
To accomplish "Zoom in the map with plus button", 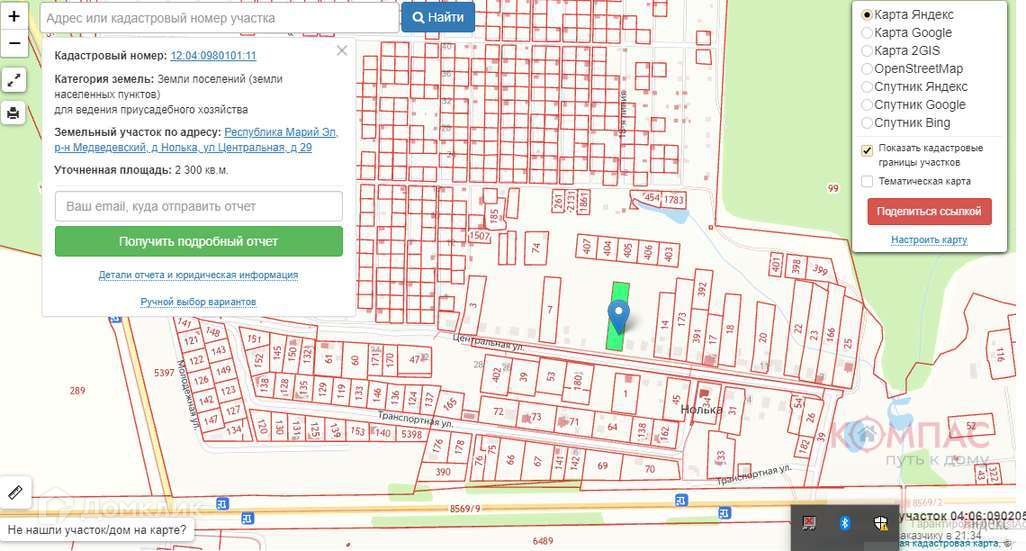I will point(14,16).
